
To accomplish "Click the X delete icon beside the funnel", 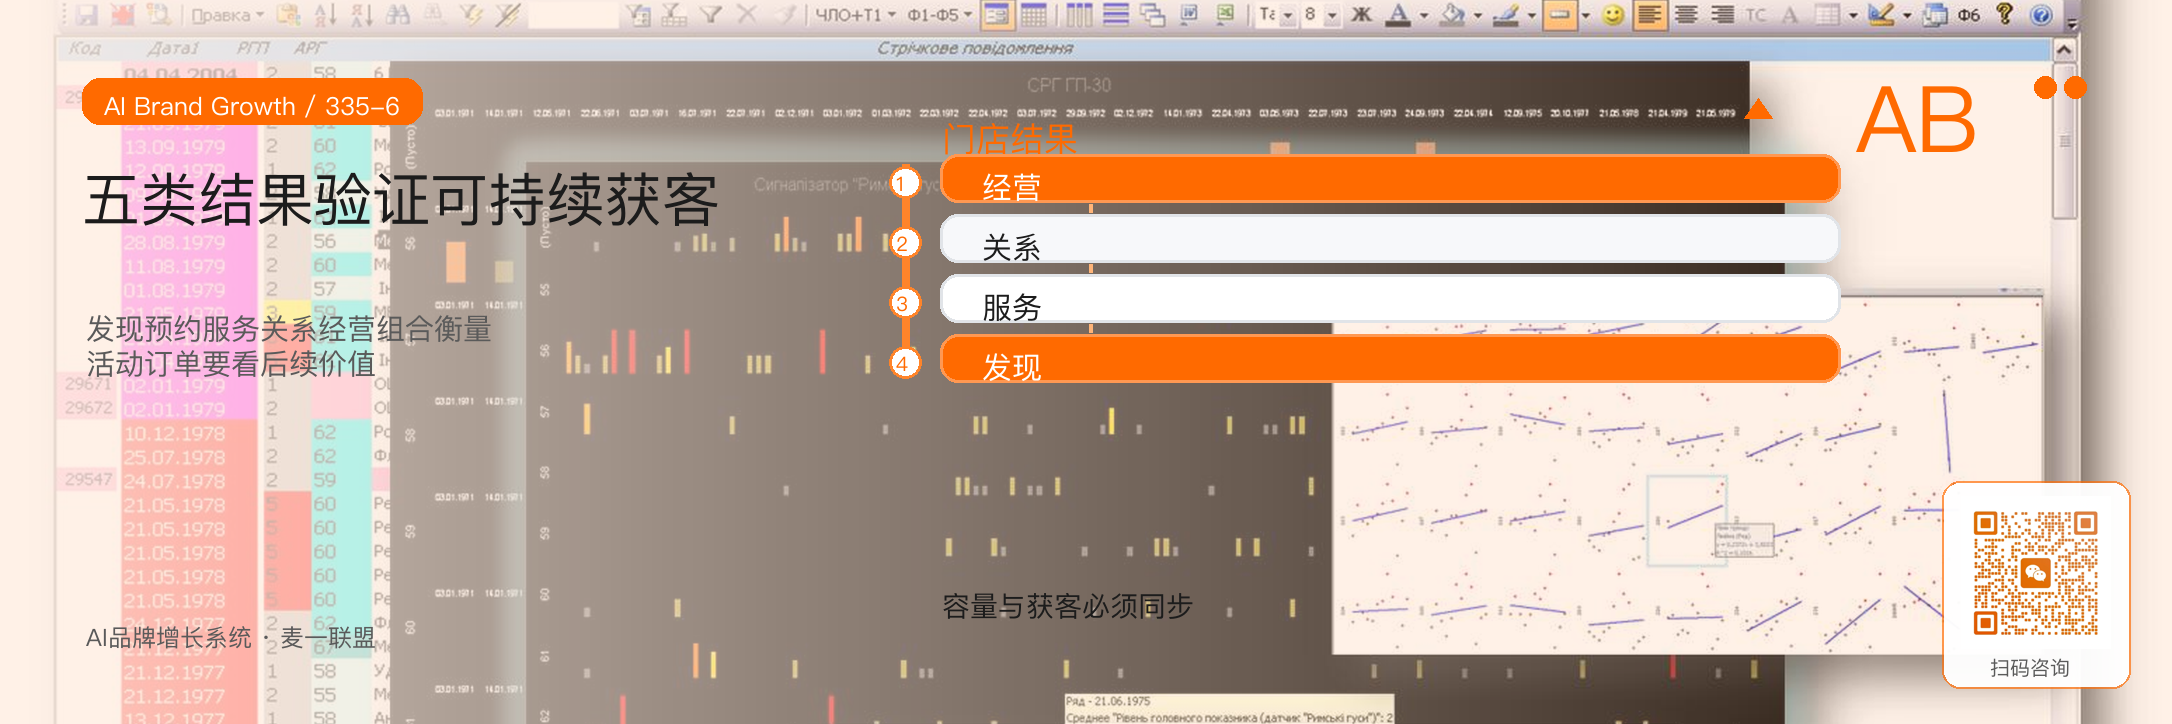I will point(747,15).
